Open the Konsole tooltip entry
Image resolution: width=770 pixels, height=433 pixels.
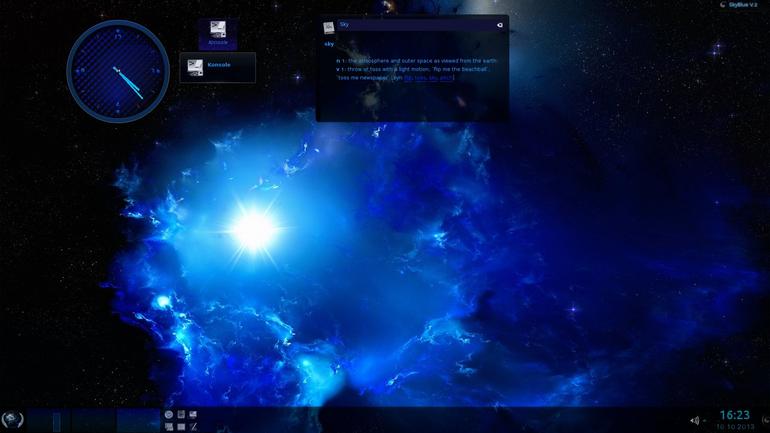(218, 68)
